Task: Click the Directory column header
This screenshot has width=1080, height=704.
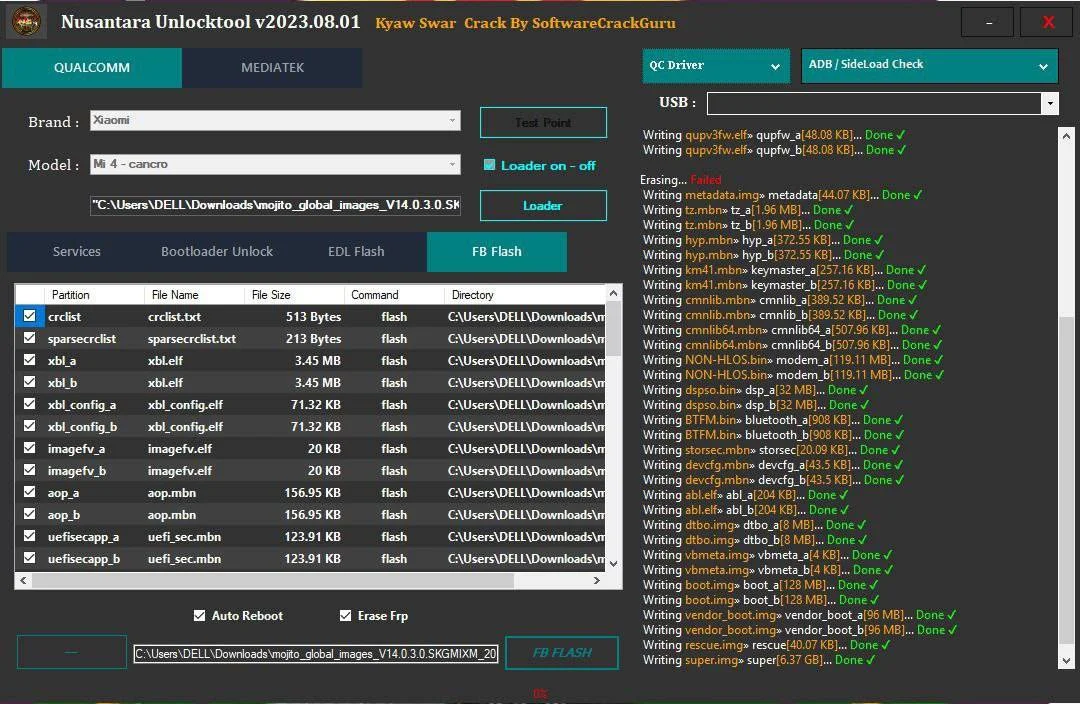Action: 525,295
